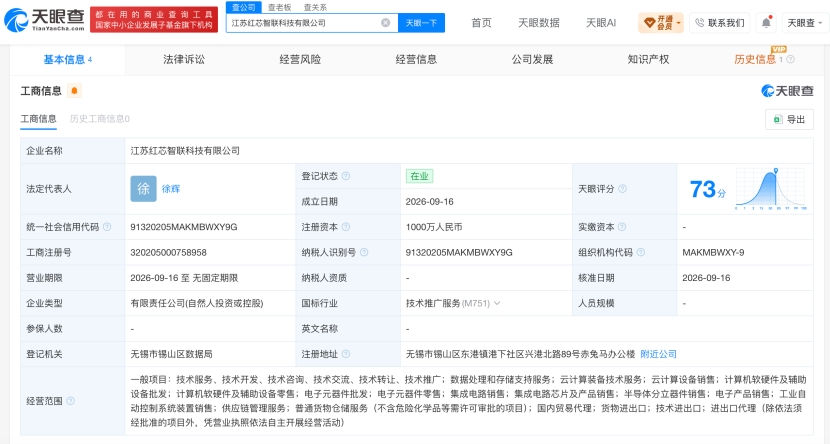Select the 历史工商信息0 sub-tab
The width and height of the screenshot is (830, 444).
click(100, 119)
